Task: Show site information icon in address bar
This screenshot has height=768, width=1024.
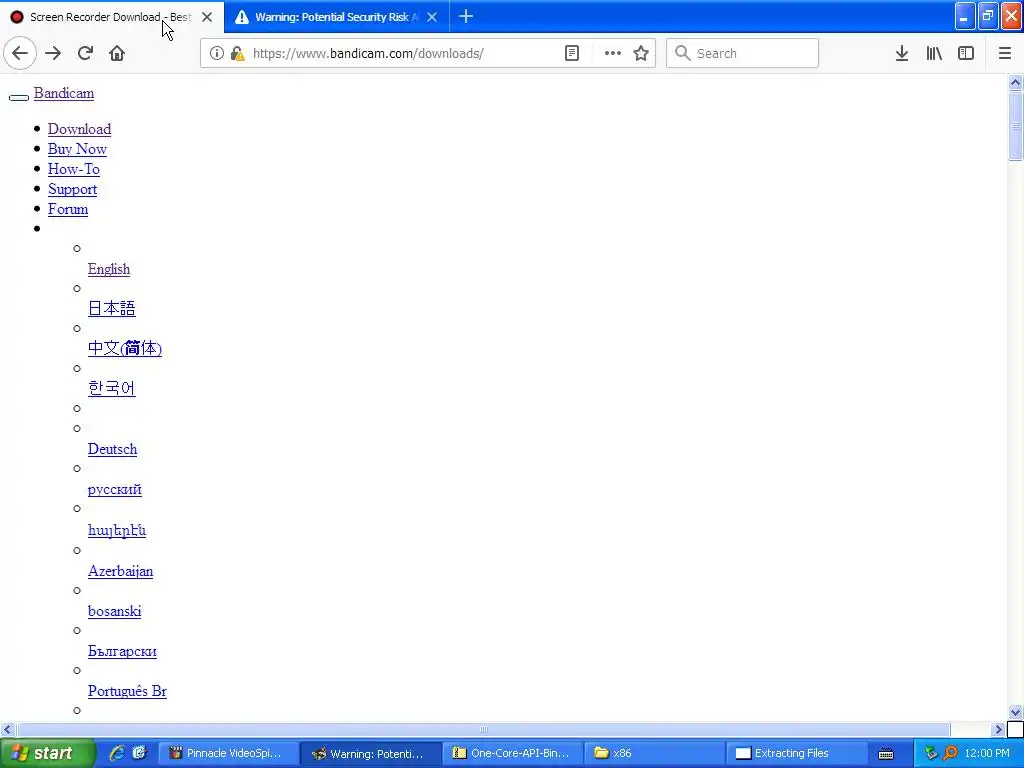Action: coord(216,54)
